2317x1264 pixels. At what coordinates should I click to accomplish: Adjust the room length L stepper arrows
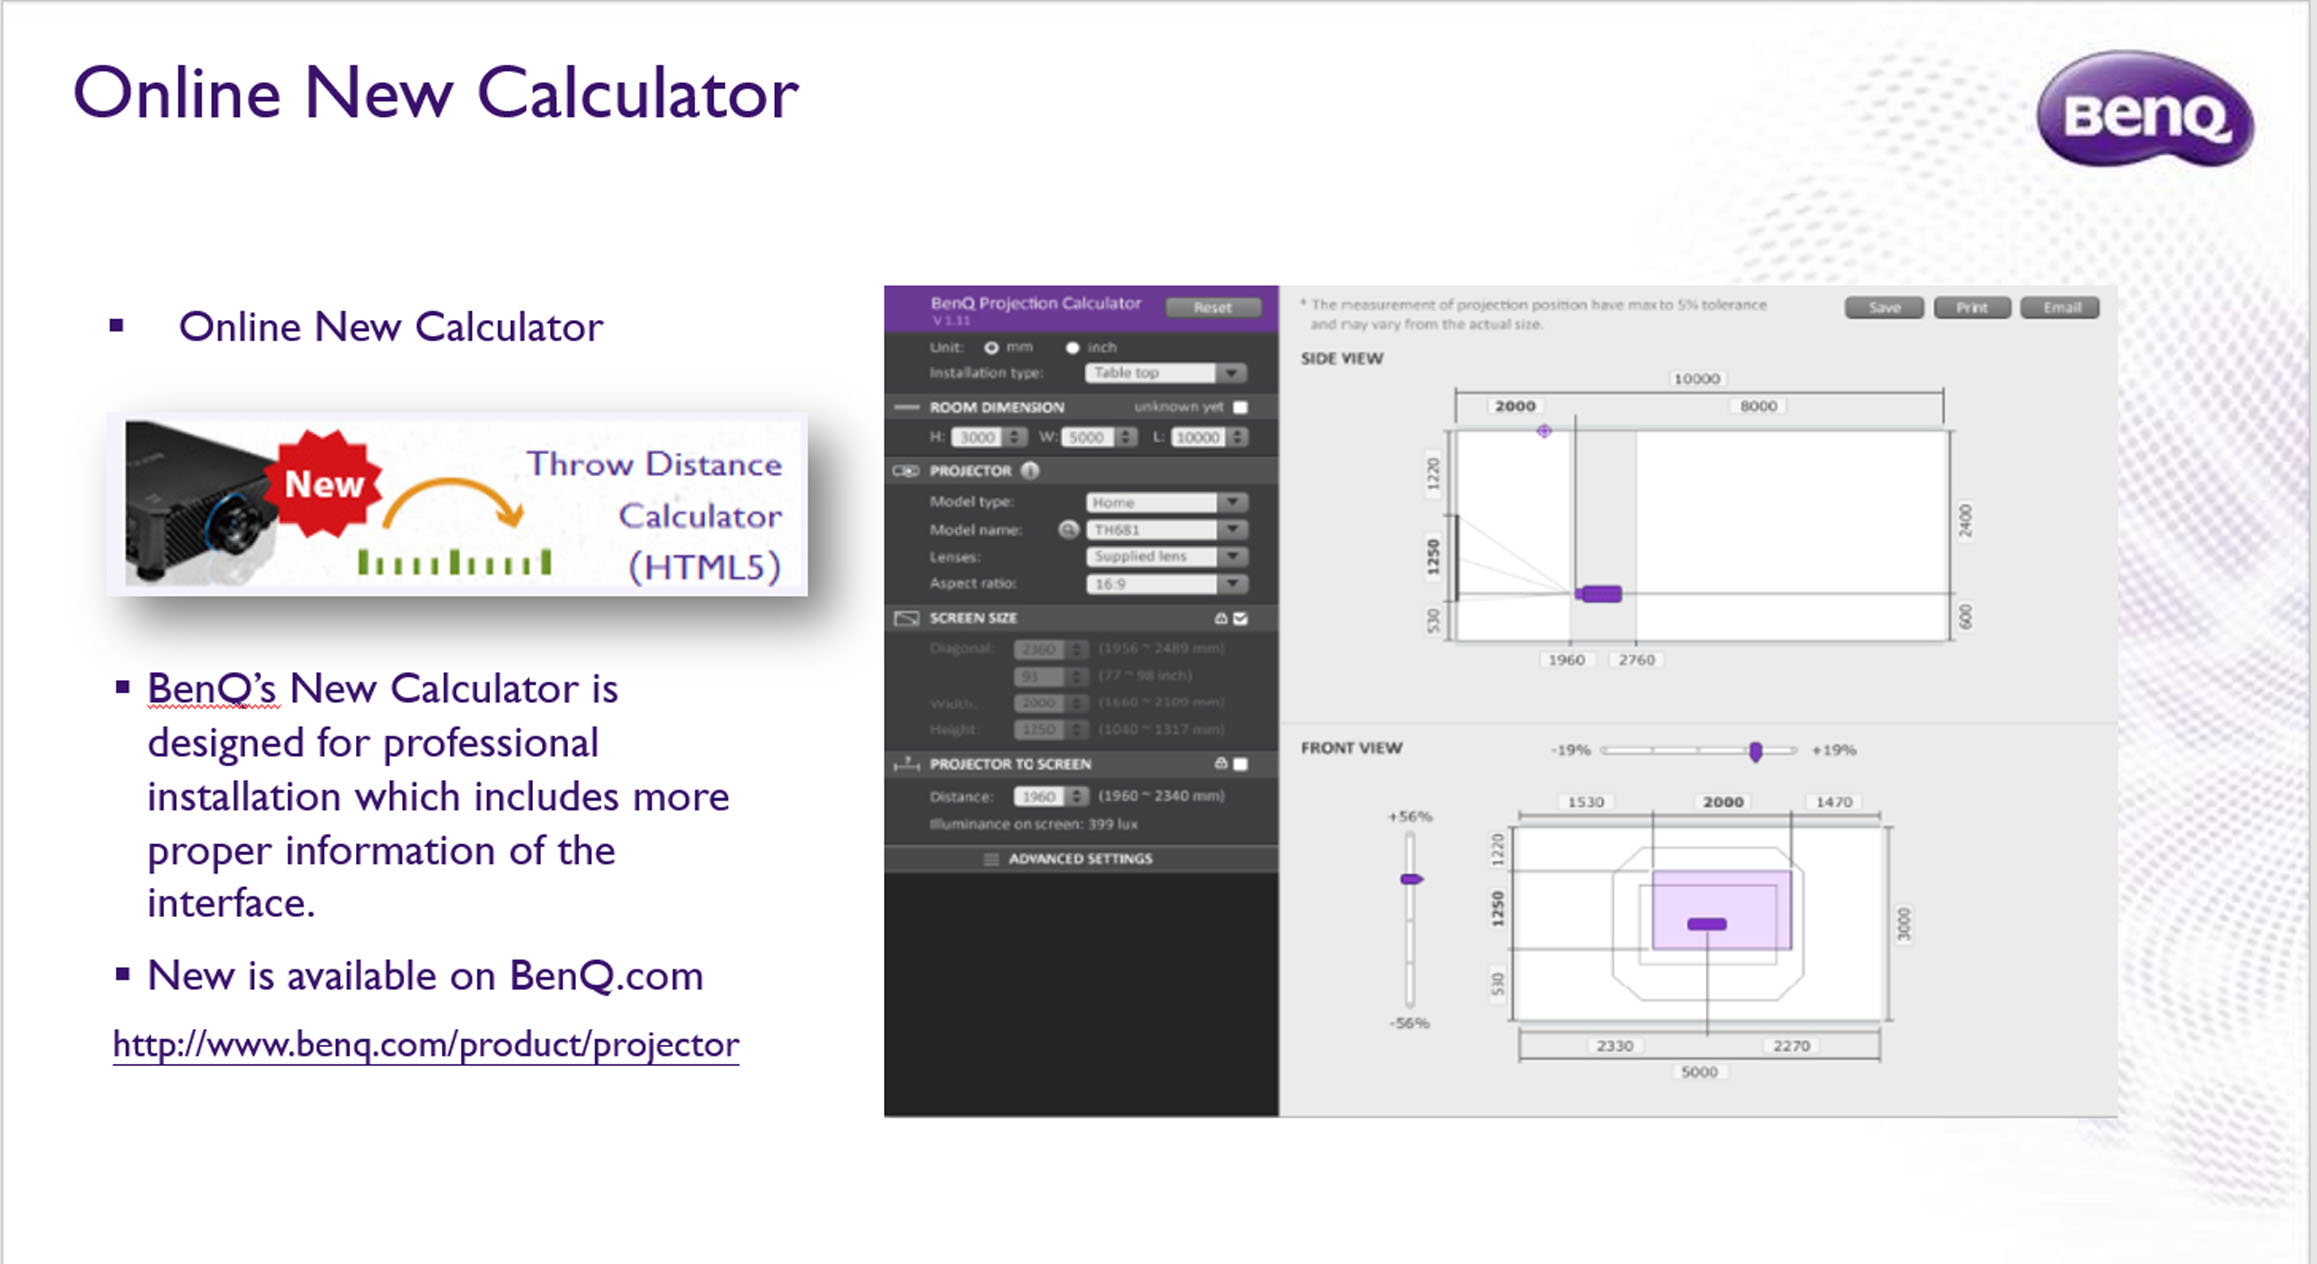pyautogui.click(x=1239, y=437)
